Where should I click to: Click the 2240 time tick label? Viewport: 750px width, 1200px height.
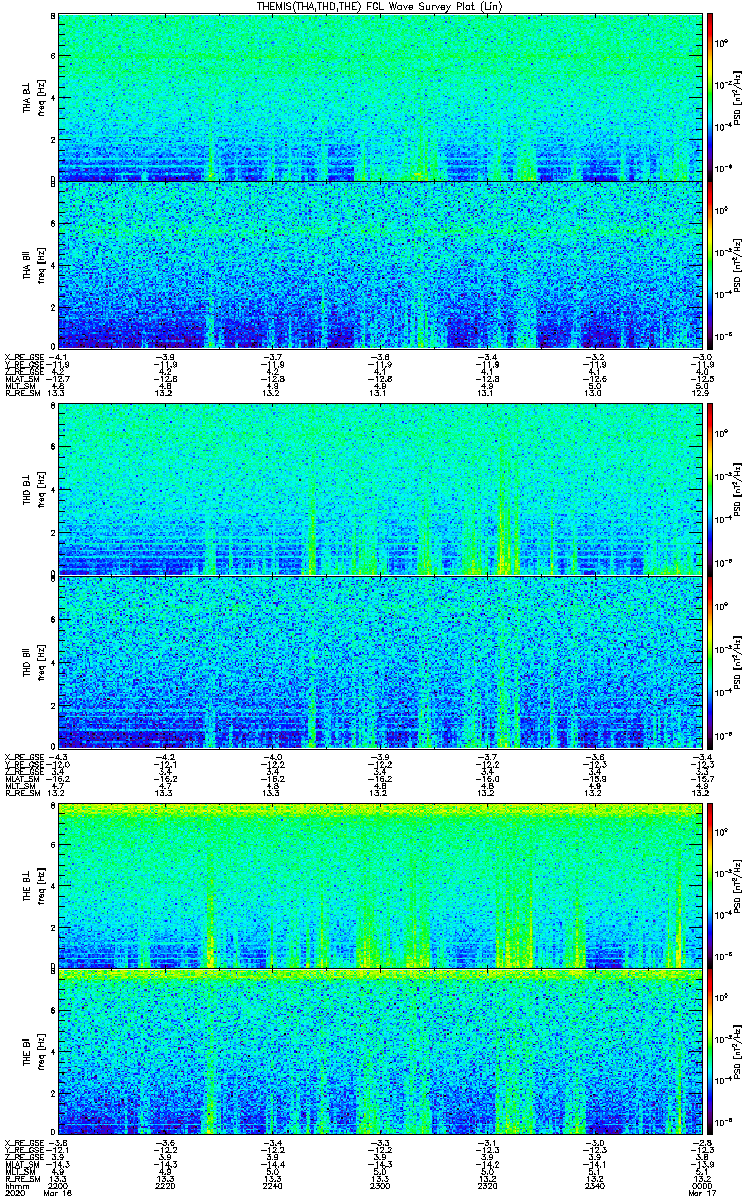click(272, 1186)
